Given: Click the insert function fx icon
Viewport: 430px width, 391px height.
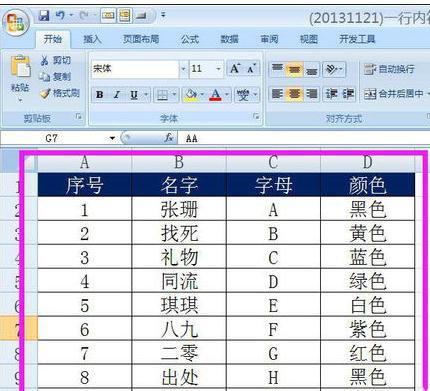Looking at the screenshot, I should click(x=169, y=137).
